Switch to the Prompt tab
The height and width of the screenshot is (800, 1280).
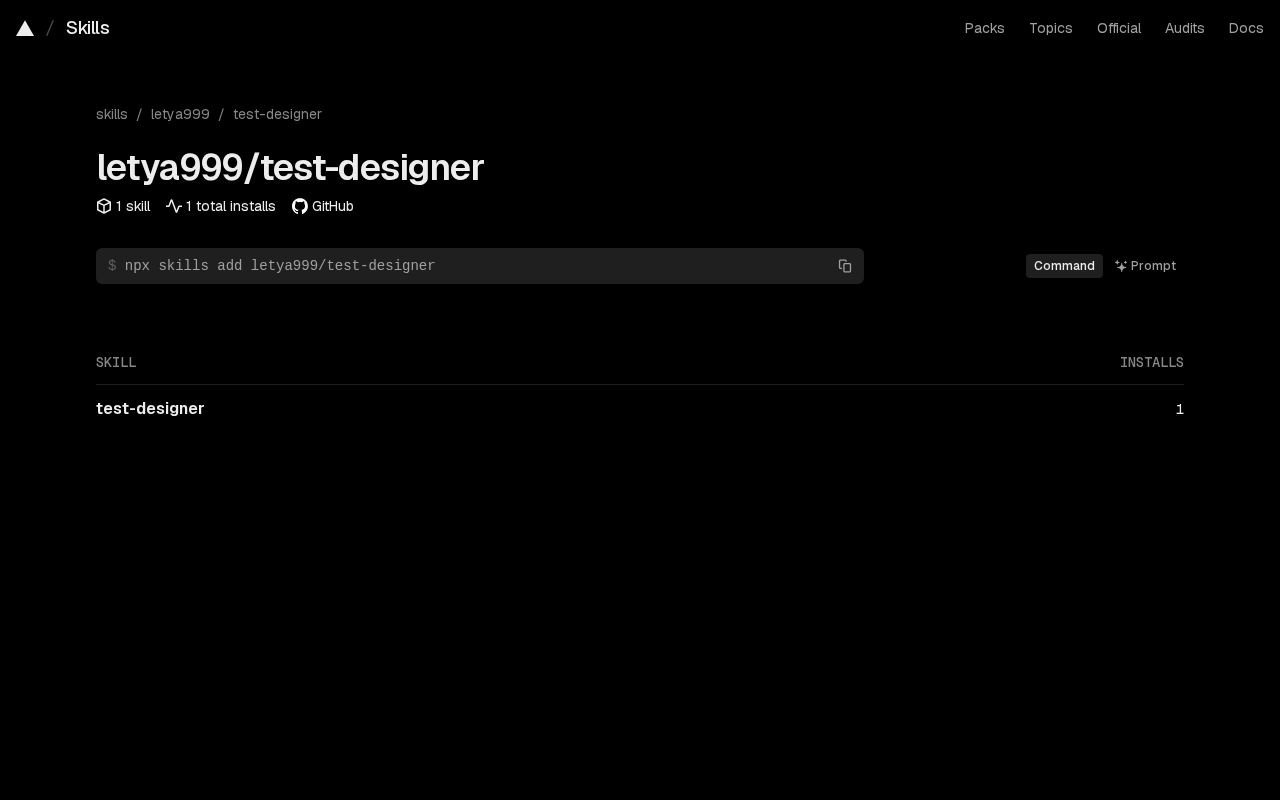[1145, 266]
